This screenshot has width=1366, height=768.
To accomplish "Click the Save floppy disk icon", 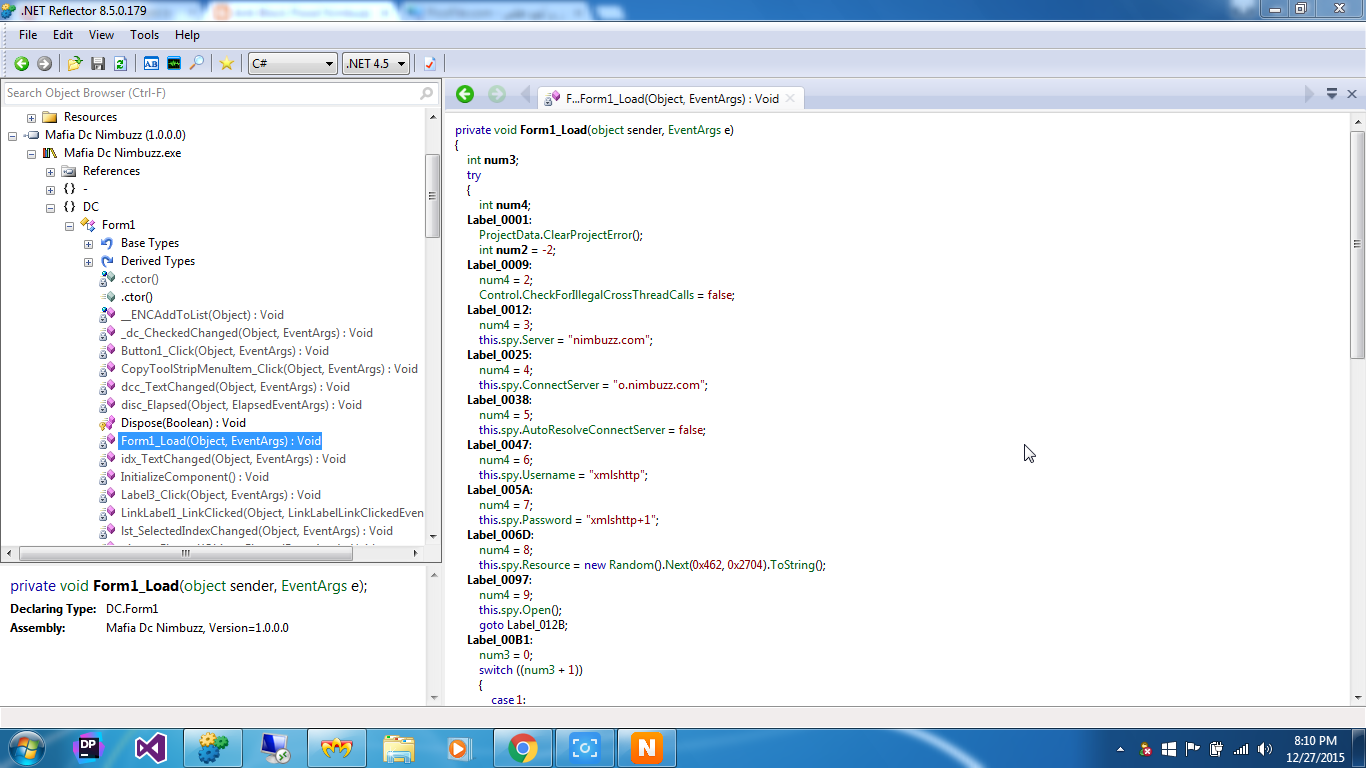I will 98,63.
